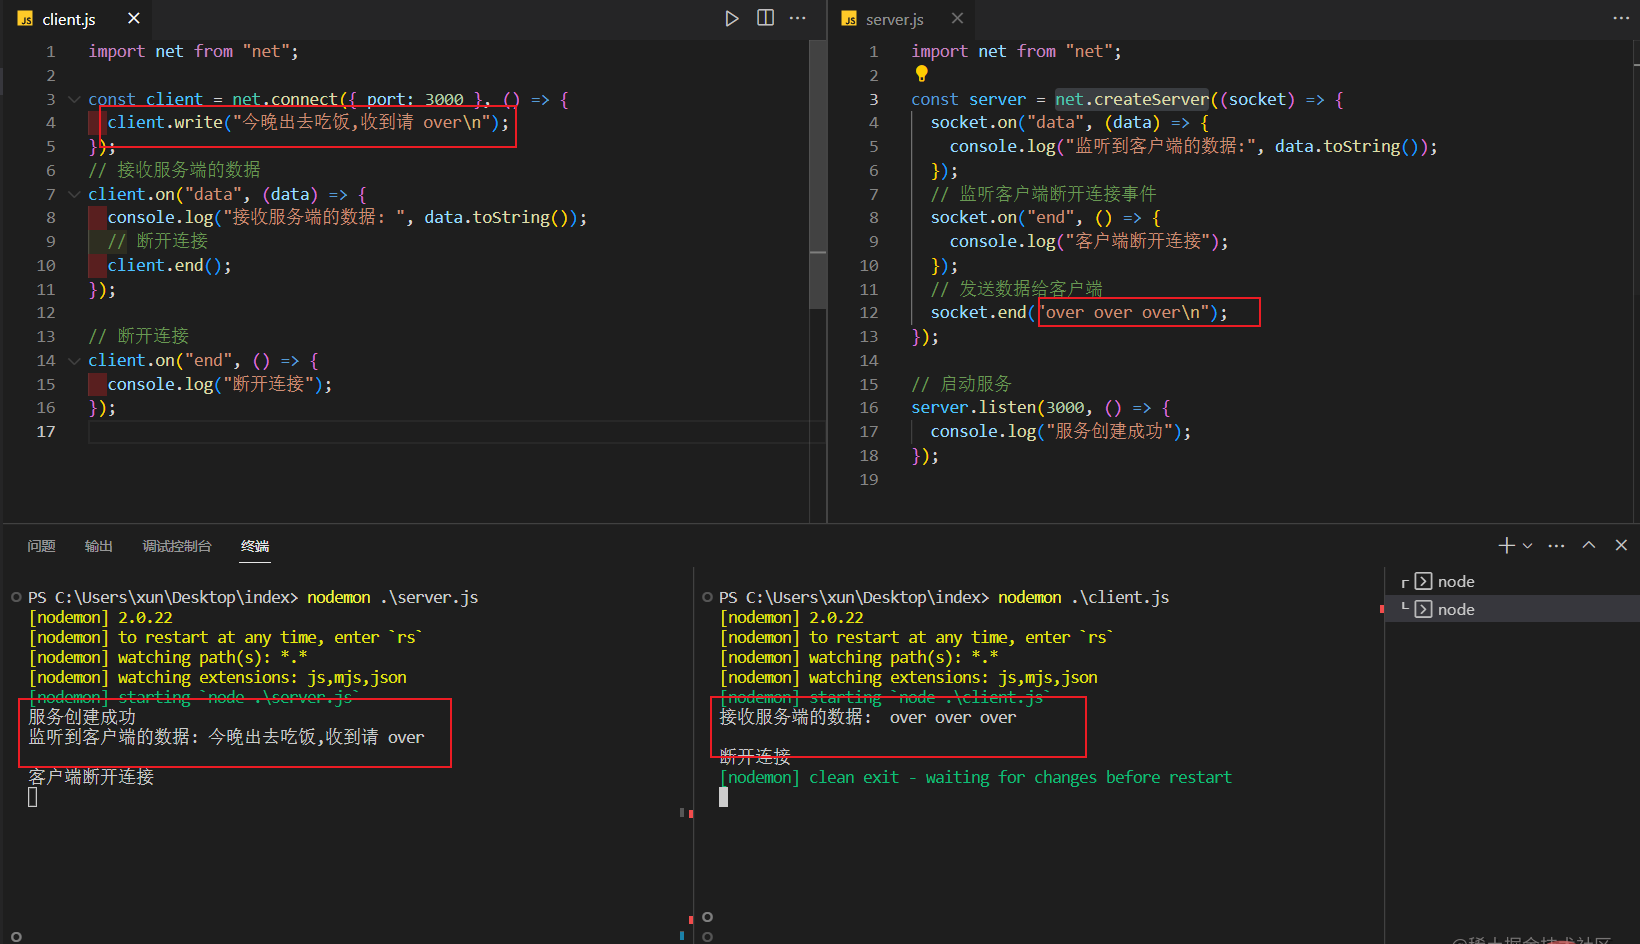Click the first node terminal icon
This screenshot has width=1640, height=944.
tap(1423, 581)
